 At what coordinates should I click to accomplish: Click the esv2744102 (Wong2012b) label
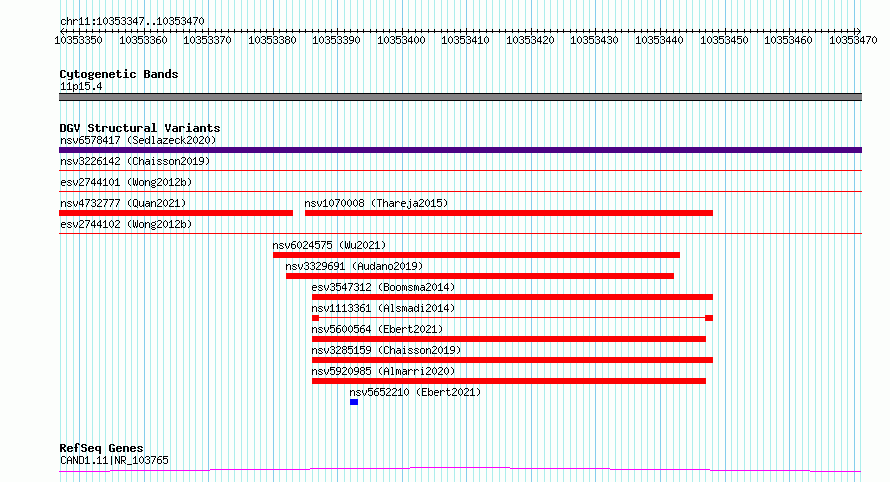pyautogui.click(x=126, y=224)
